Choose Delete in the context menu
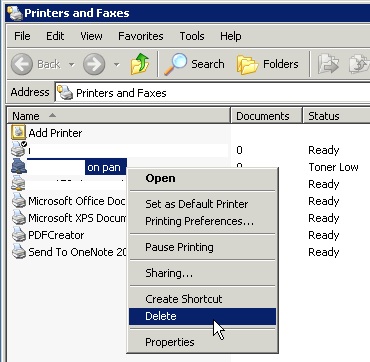Screen dimensions: 370x362 pos(202,316)
